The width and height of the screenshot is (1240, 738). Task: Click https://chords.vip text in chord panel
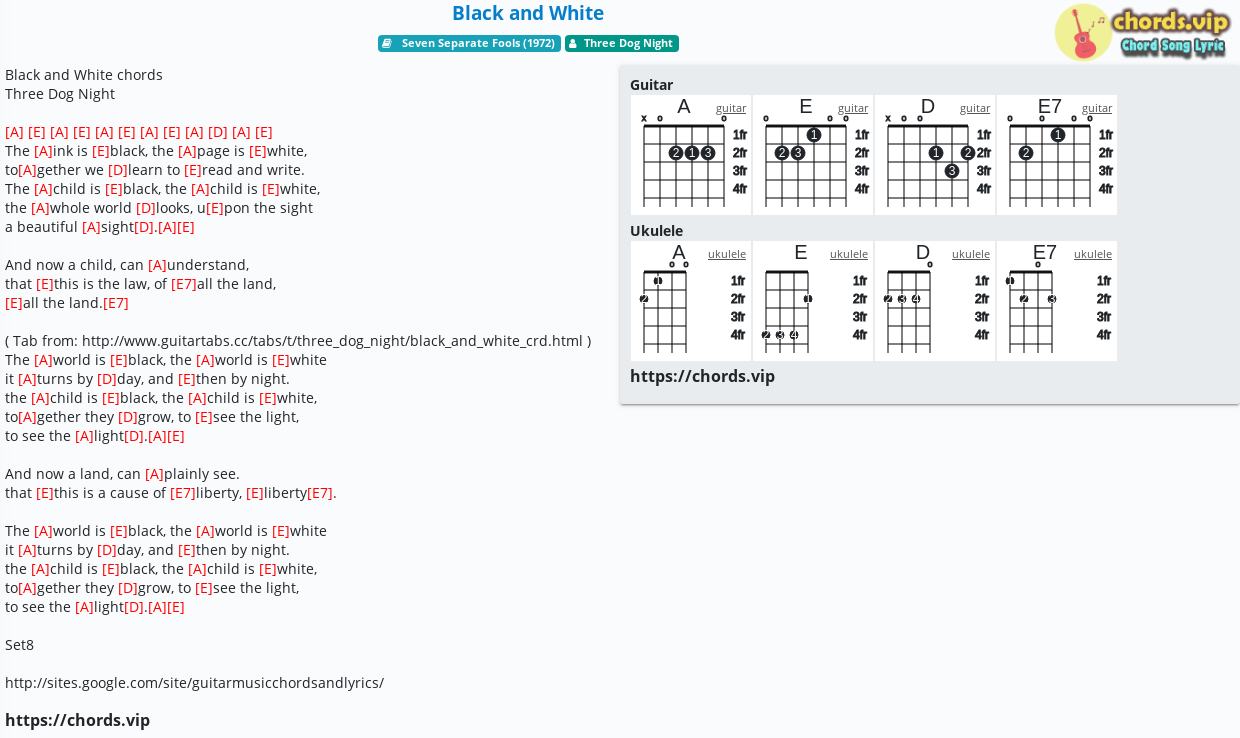pos(702,376)
